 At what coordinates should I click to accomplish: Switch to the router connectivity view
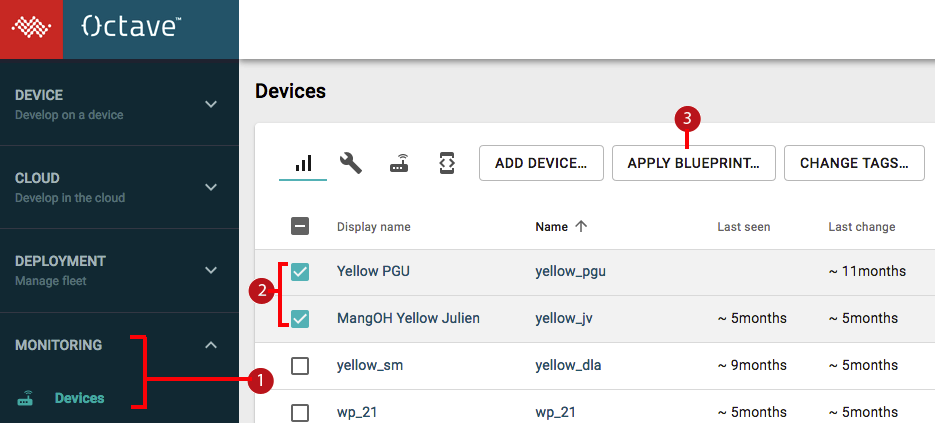coord(400,162)
